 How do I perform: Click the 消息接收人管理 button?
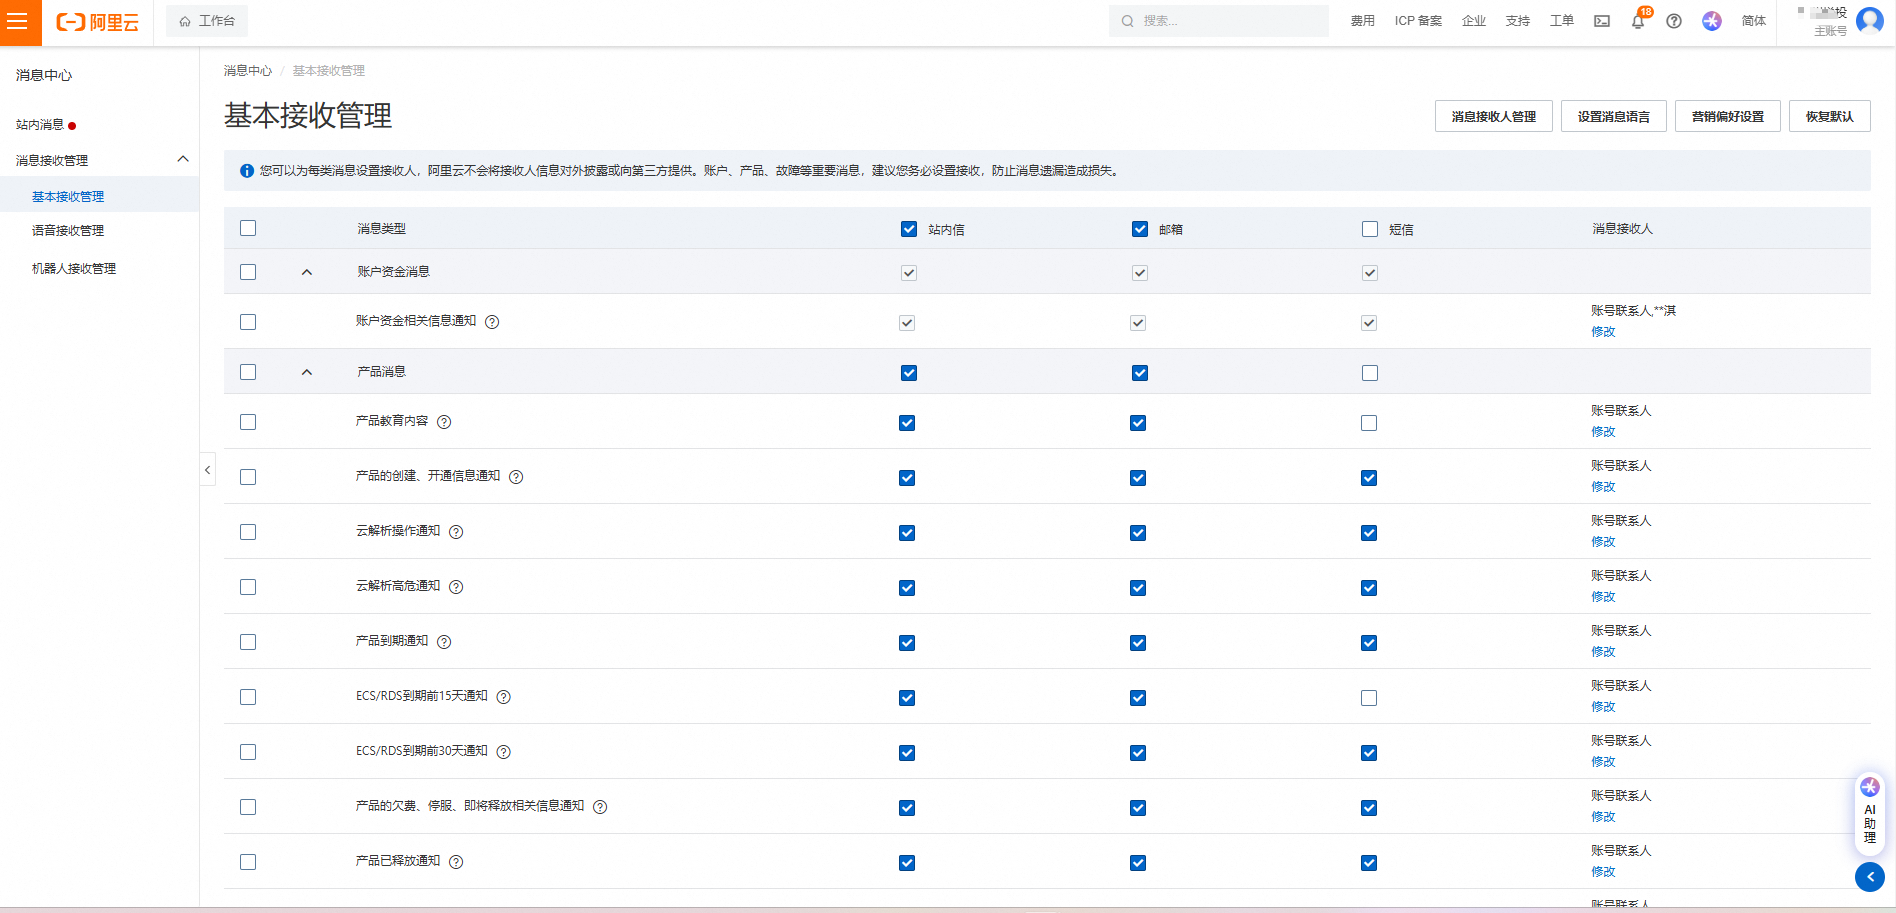(x=1494, y=116)
